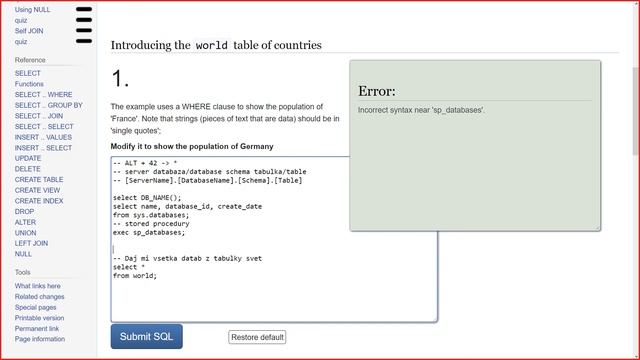
Task: Click the page's vertical scrollbar thumb
Action: pyautogui.click(x=636, y=111)
